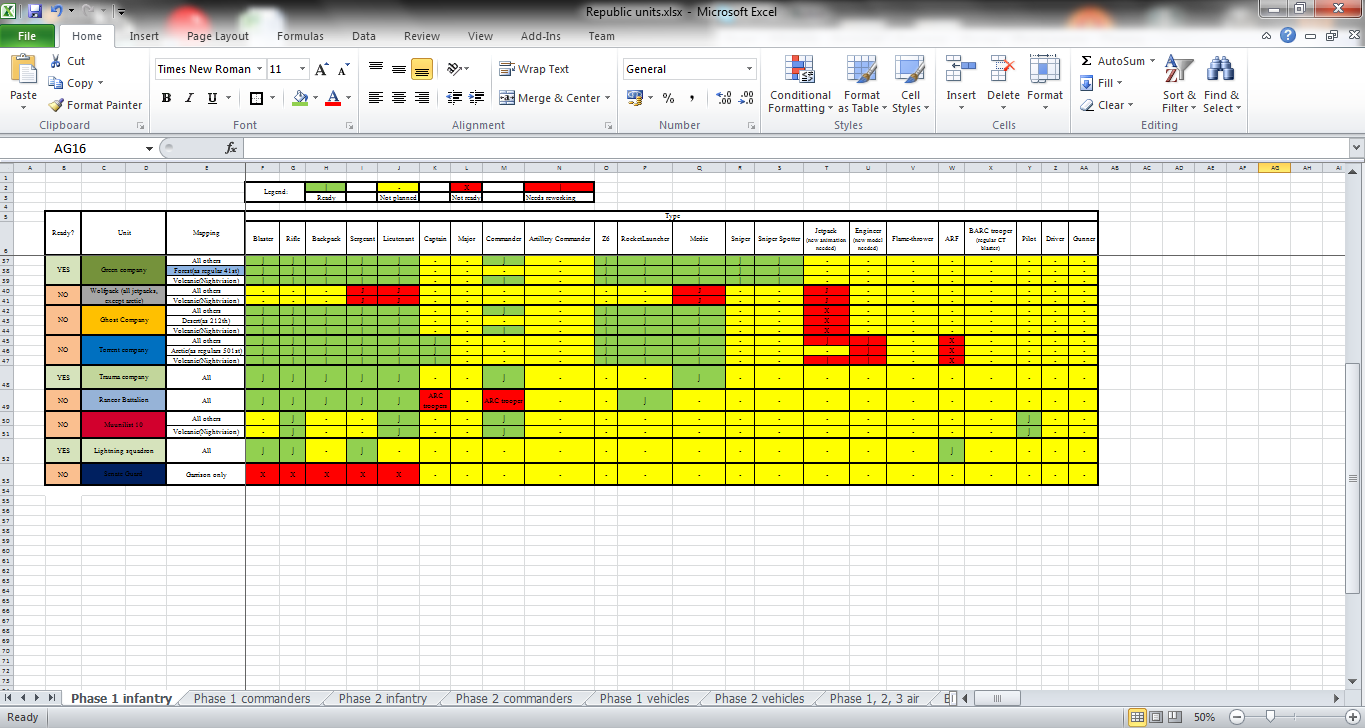Toggle Bold formatting
This screenshot has height=728, width=1365.
[166, 98]
